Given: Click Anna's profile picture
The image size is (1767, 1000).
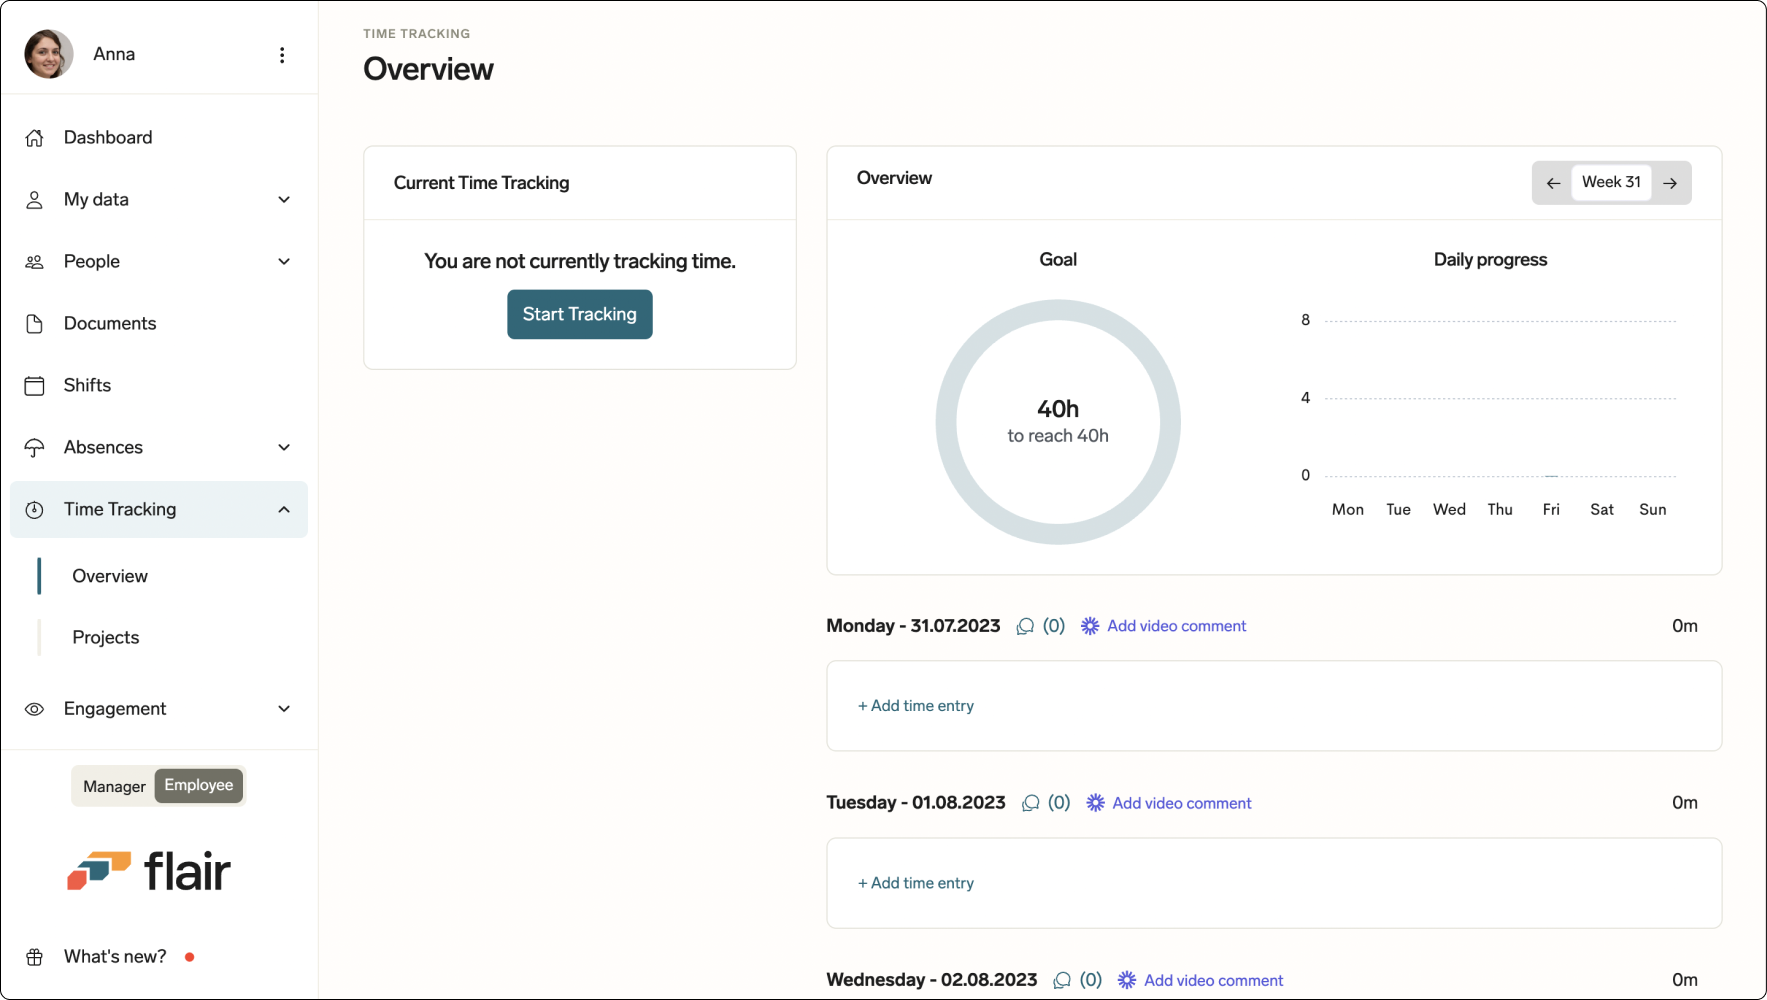Looking at the screenshot, I should pos(49,54).
